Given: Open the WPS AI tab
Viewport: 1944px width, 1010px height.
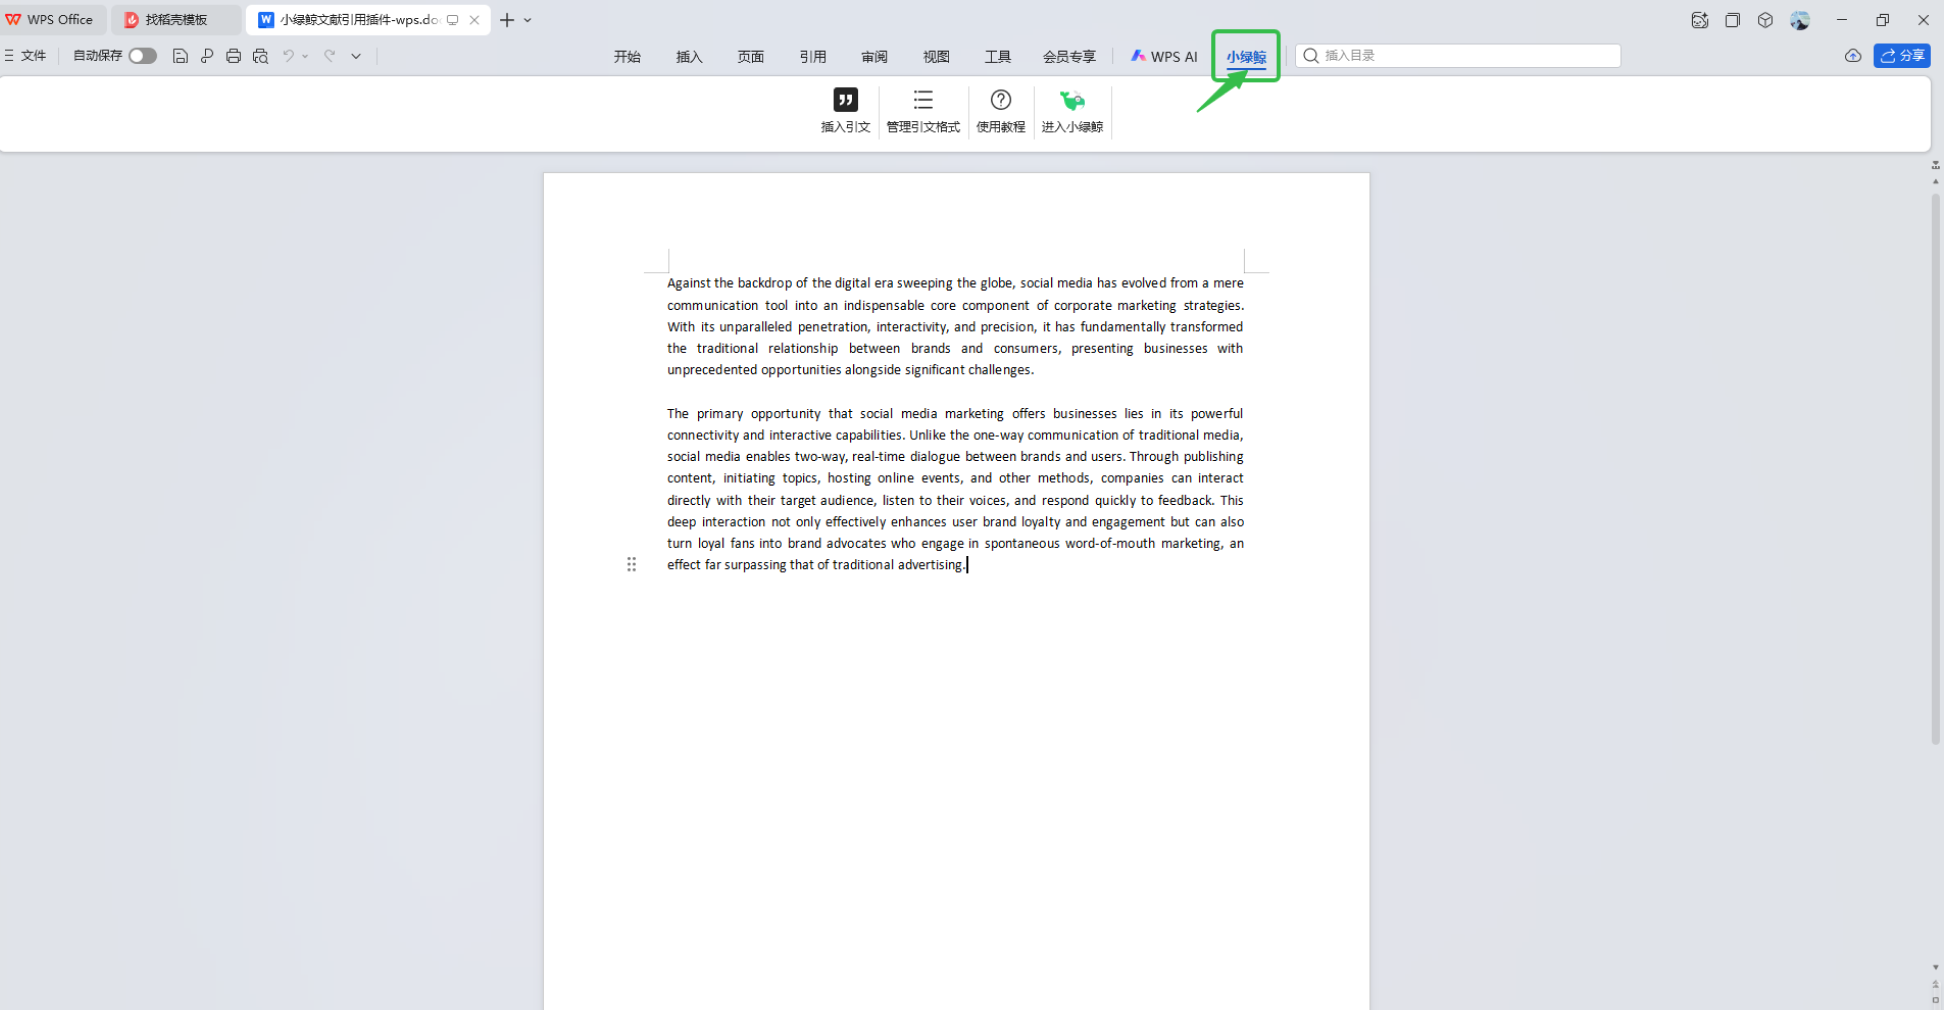Looking at the screenshot, I should click(x=1164, y=57).
